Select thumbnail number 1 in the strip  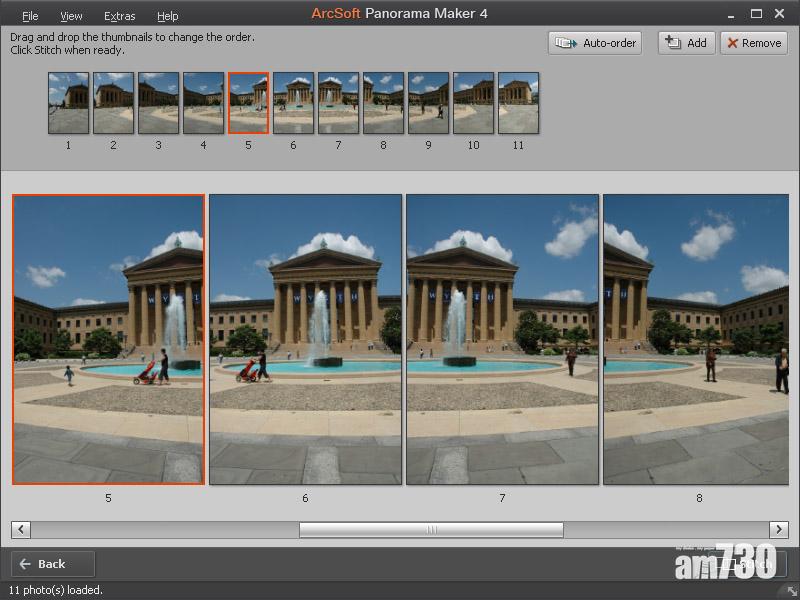click(x=68, y=103)
